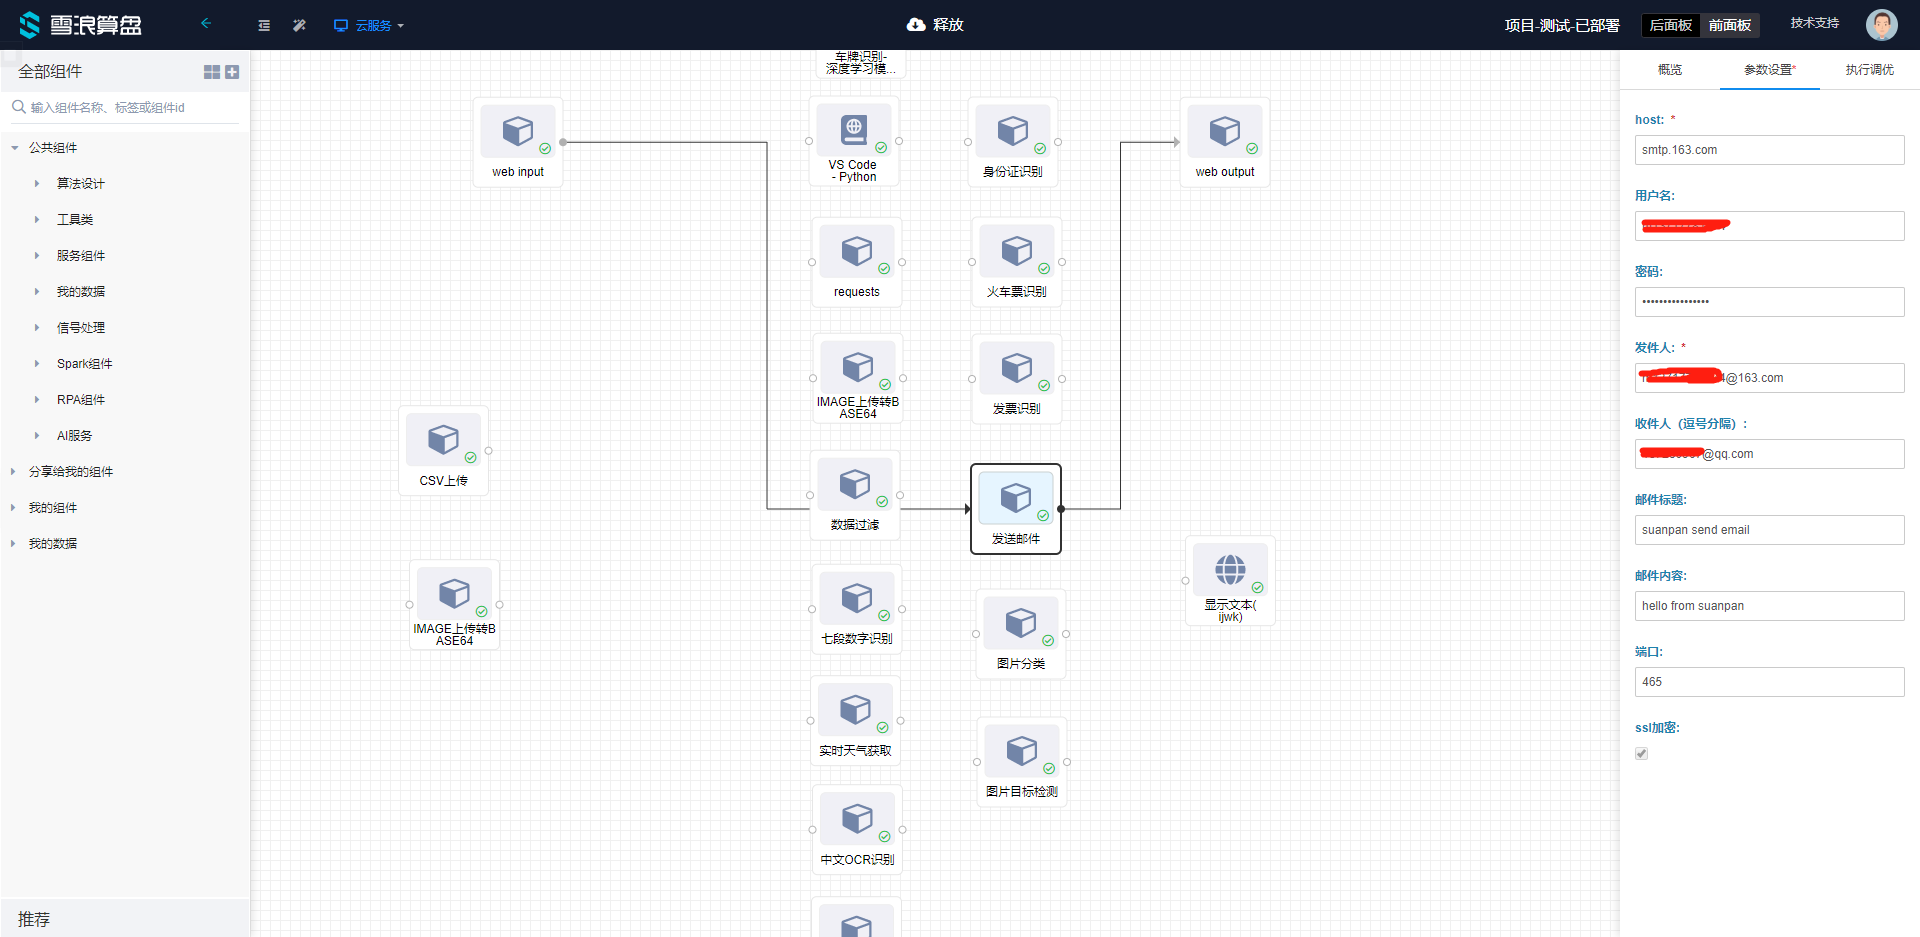Switch to 前面板 view
Viewport: 1920px width, 937px height.
1730,25
